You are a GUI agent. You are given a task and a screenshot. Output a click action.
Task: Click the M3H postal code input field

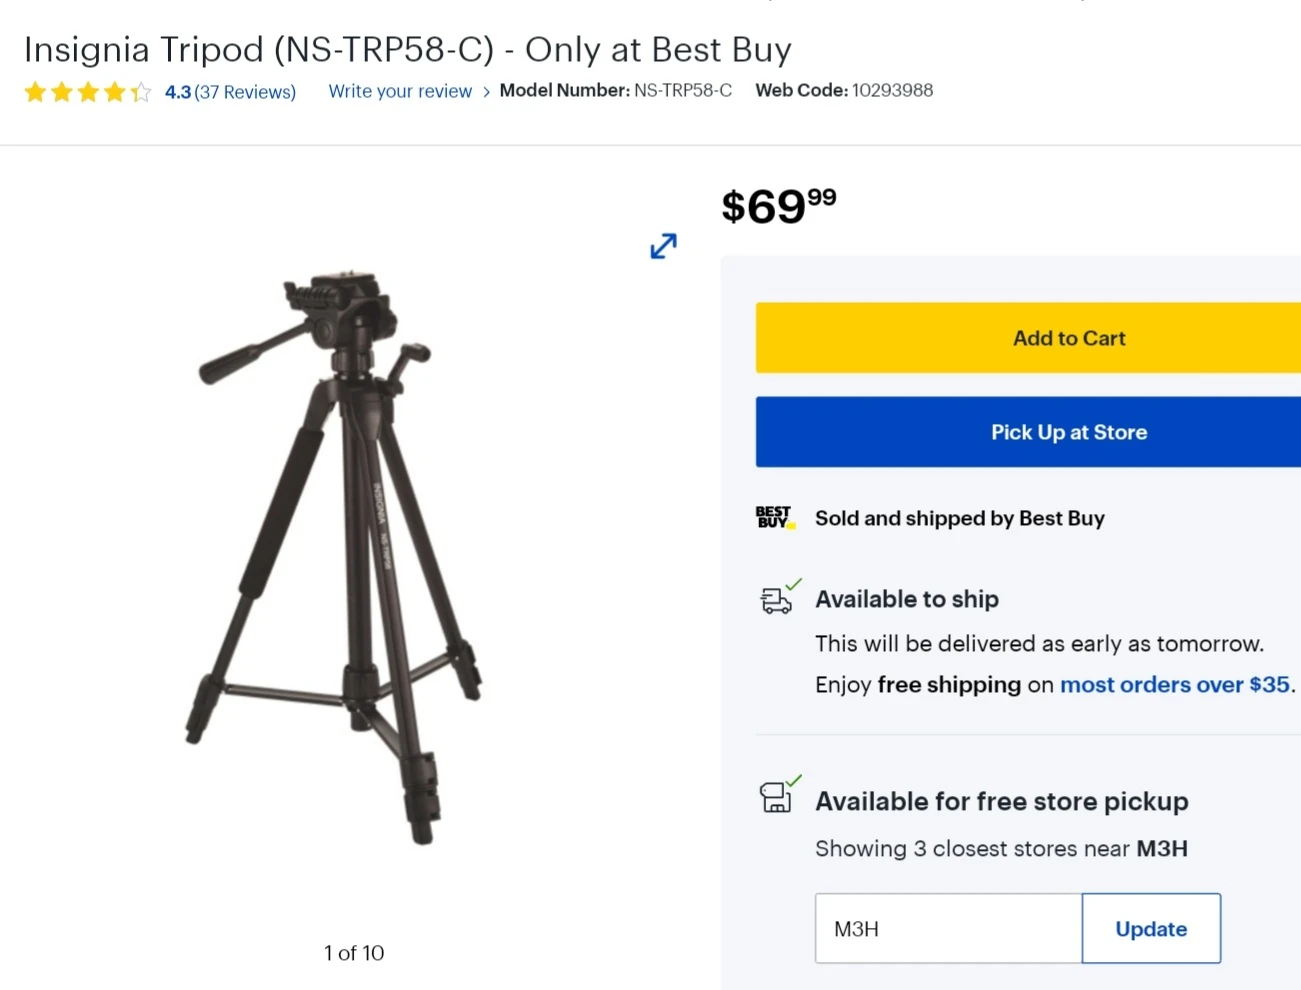click(x=946, y=928)
